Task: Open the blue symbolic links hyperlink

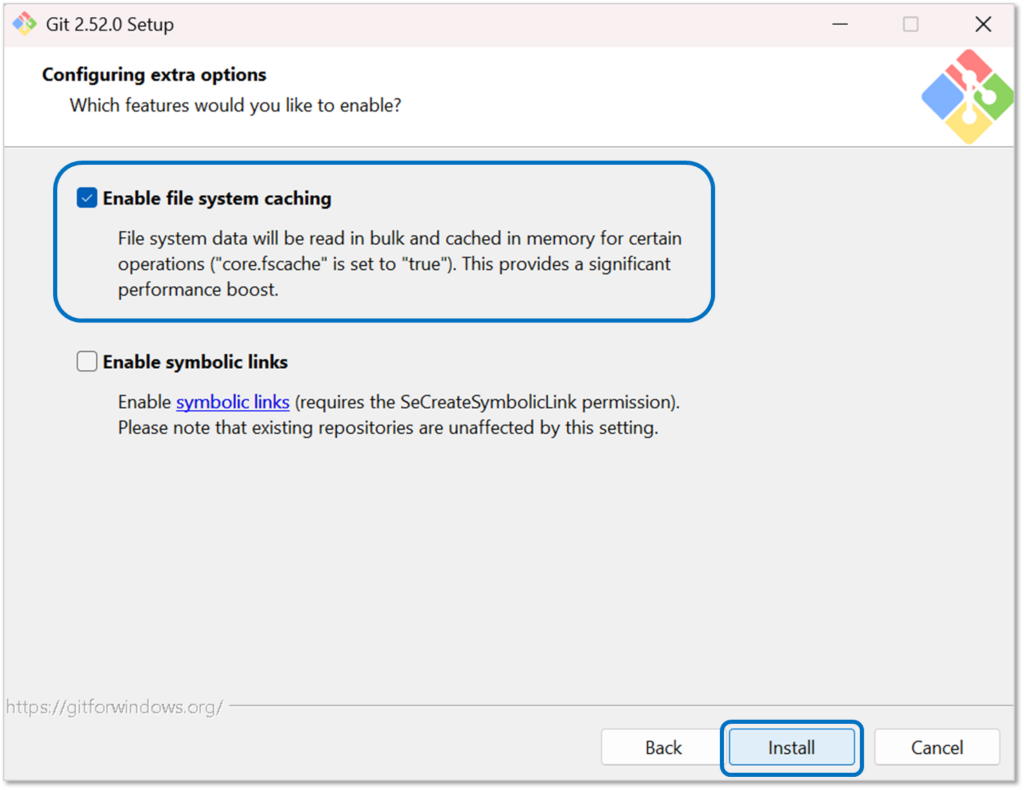Action: [x=233, y=402]
